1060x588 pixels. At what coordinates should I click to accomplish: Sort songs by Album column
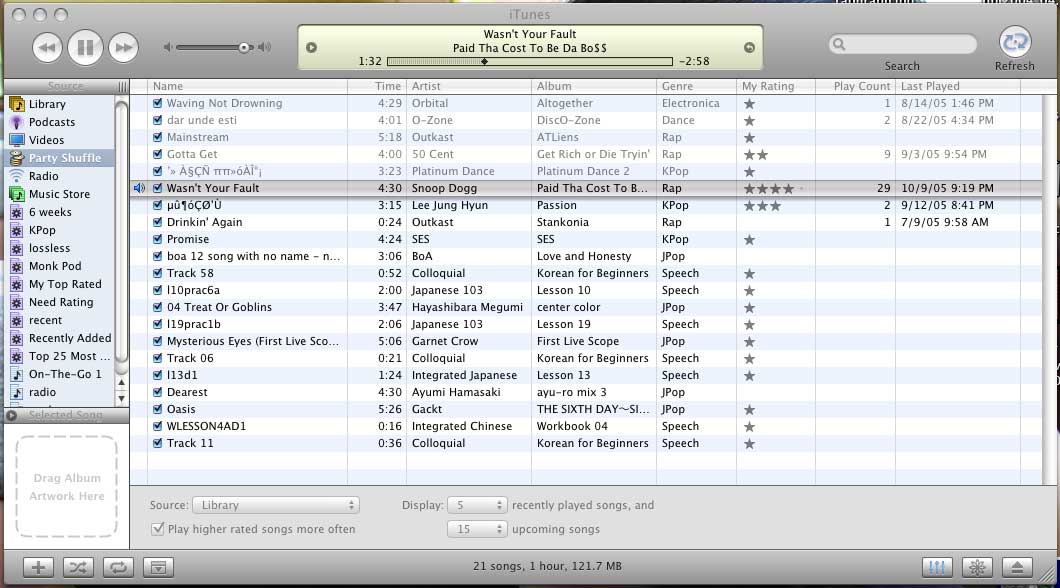[x=594, y=87]
